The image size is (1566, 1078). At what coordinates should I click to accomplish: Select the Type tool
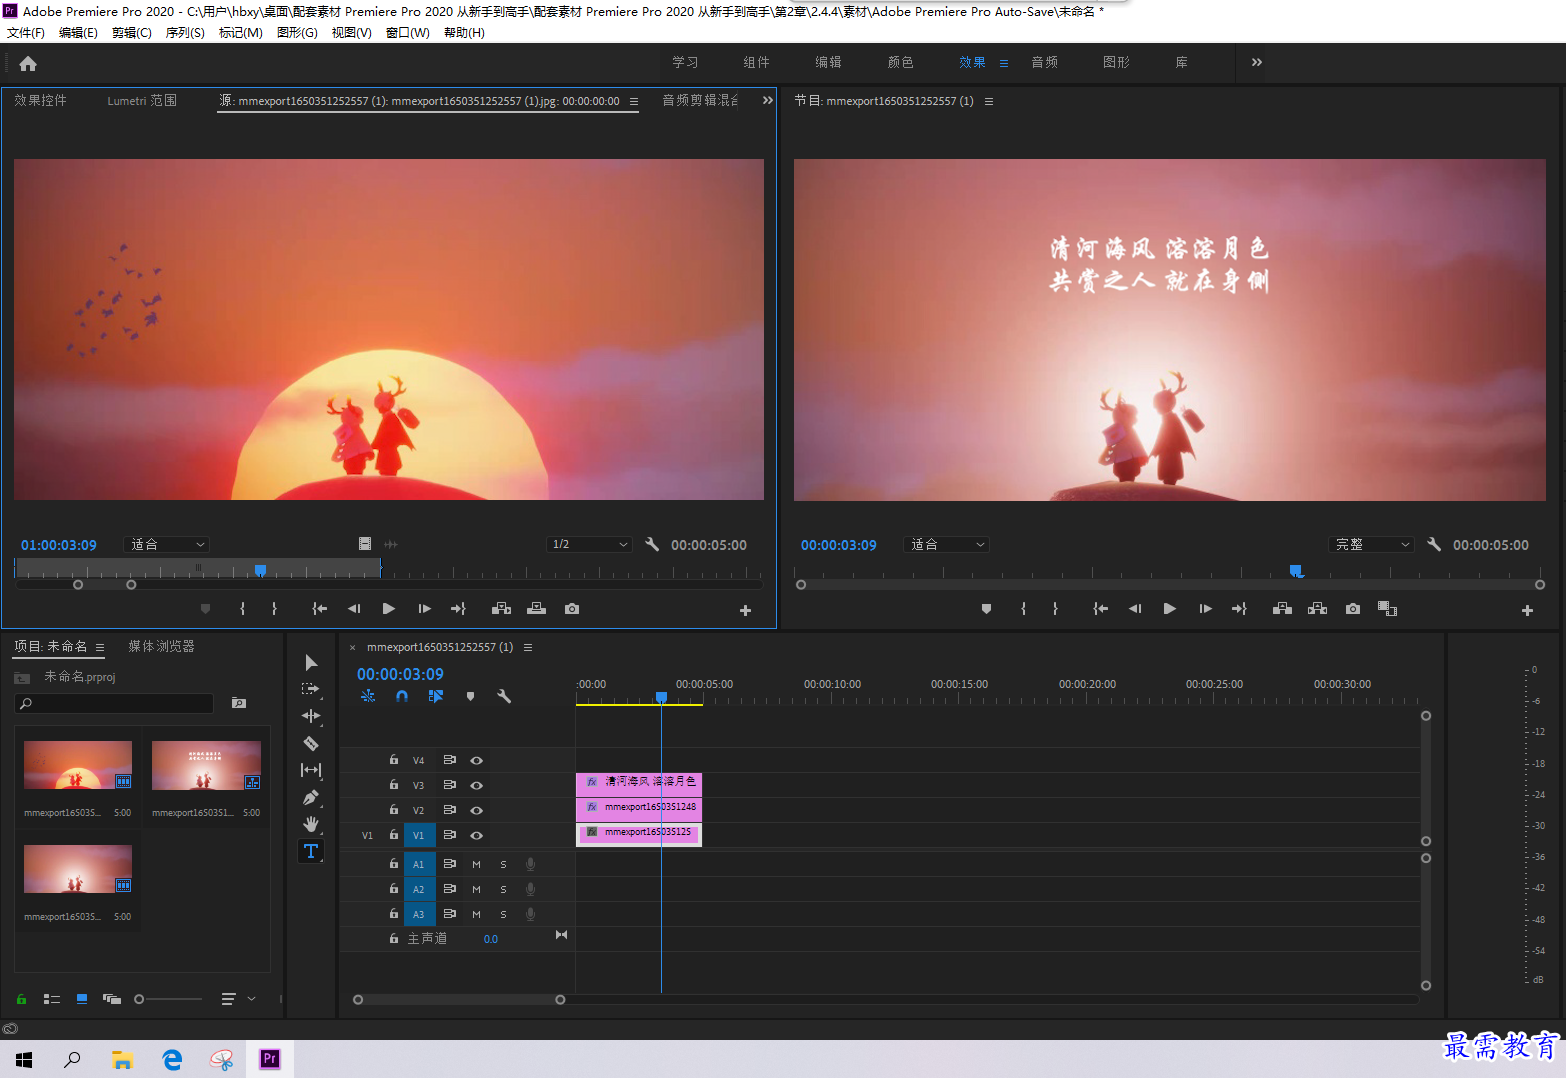point(311,851)
